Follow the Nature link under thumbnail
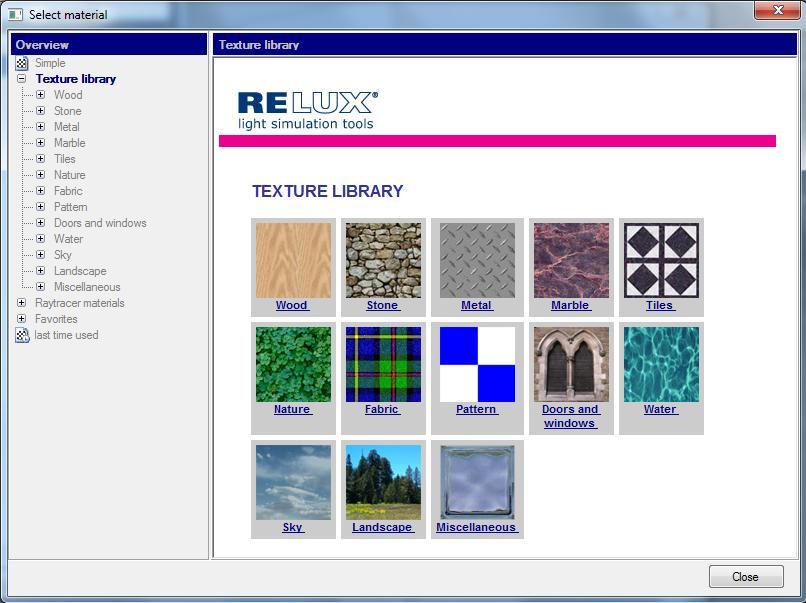This screenshot has height=603, width=806. (x=292, y=409)
